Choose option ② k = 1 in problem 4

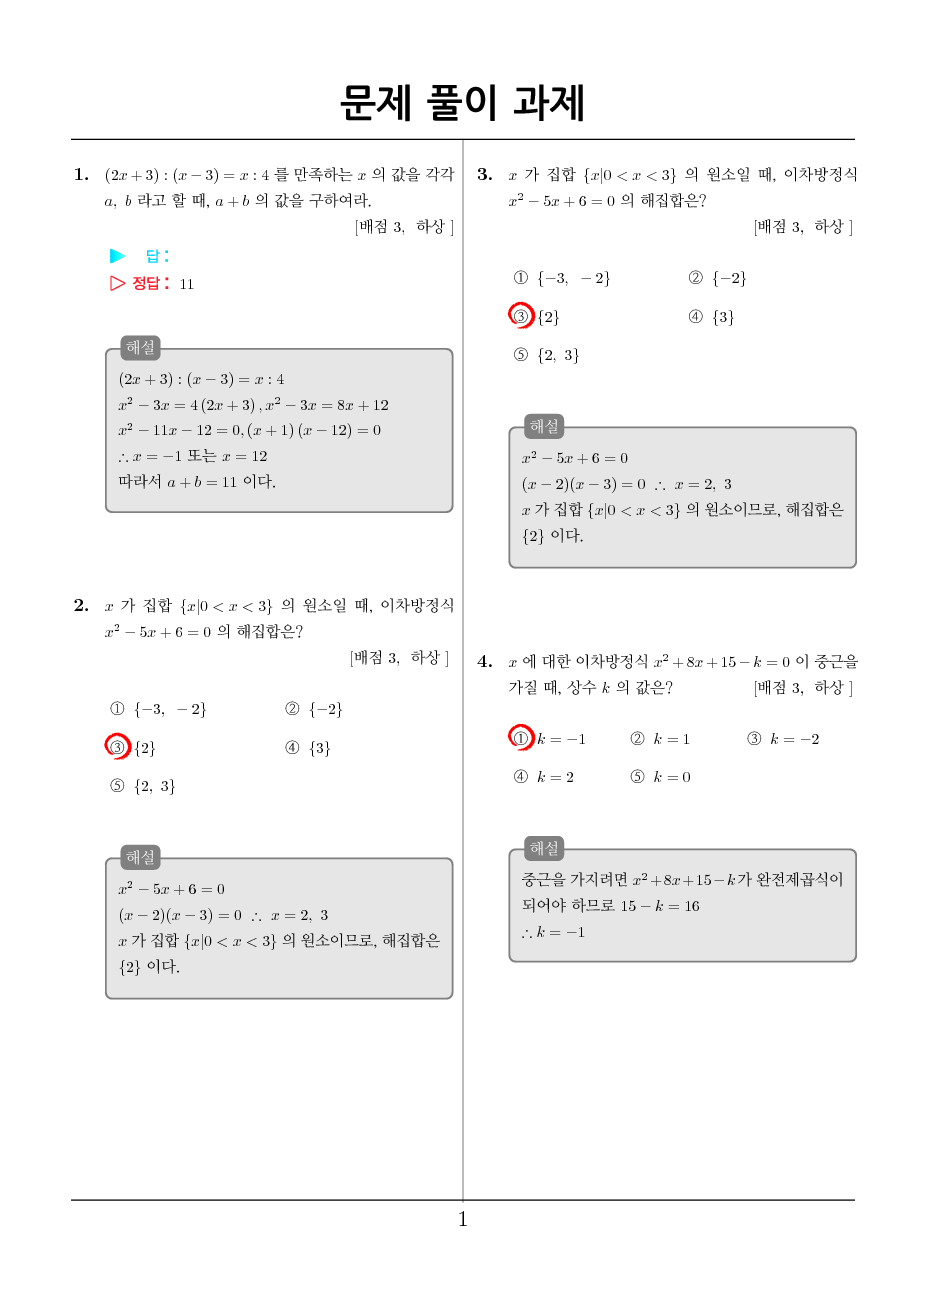(x=660, y=739)
